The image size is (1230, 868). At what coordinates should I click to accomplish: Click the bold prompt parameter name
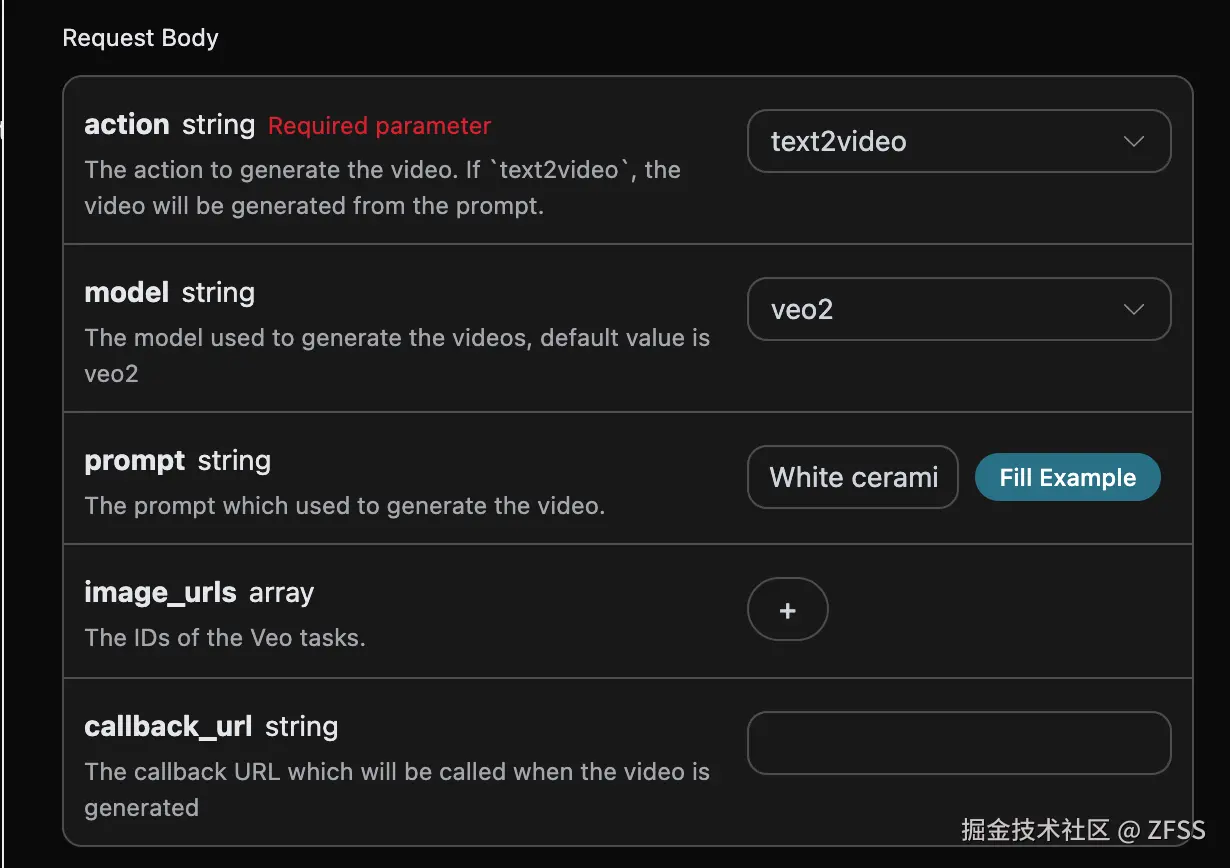point(135,461)
